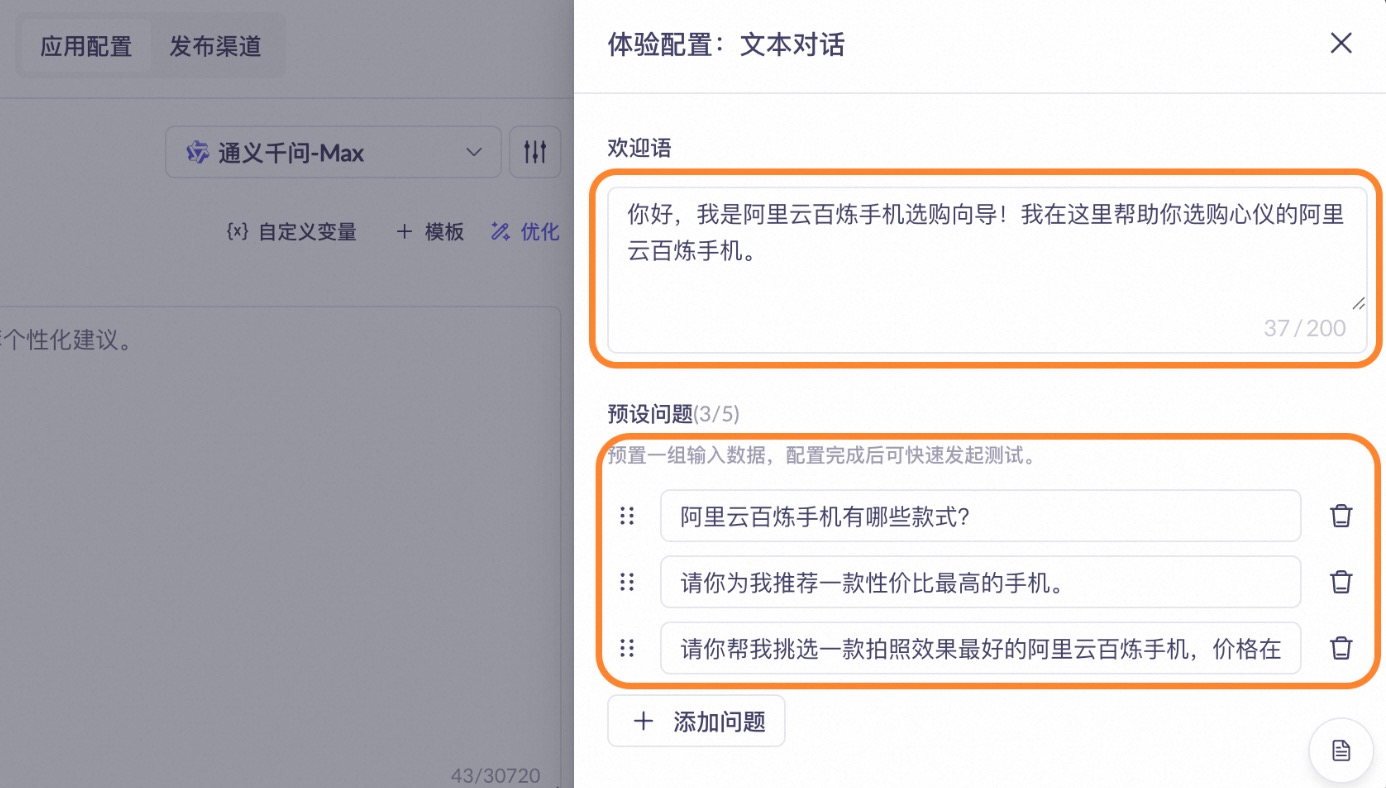Delete the question 请你为我推荐一款性价比最高的手机
This screenshot has height=788, width=1386.
[1341, 582]
